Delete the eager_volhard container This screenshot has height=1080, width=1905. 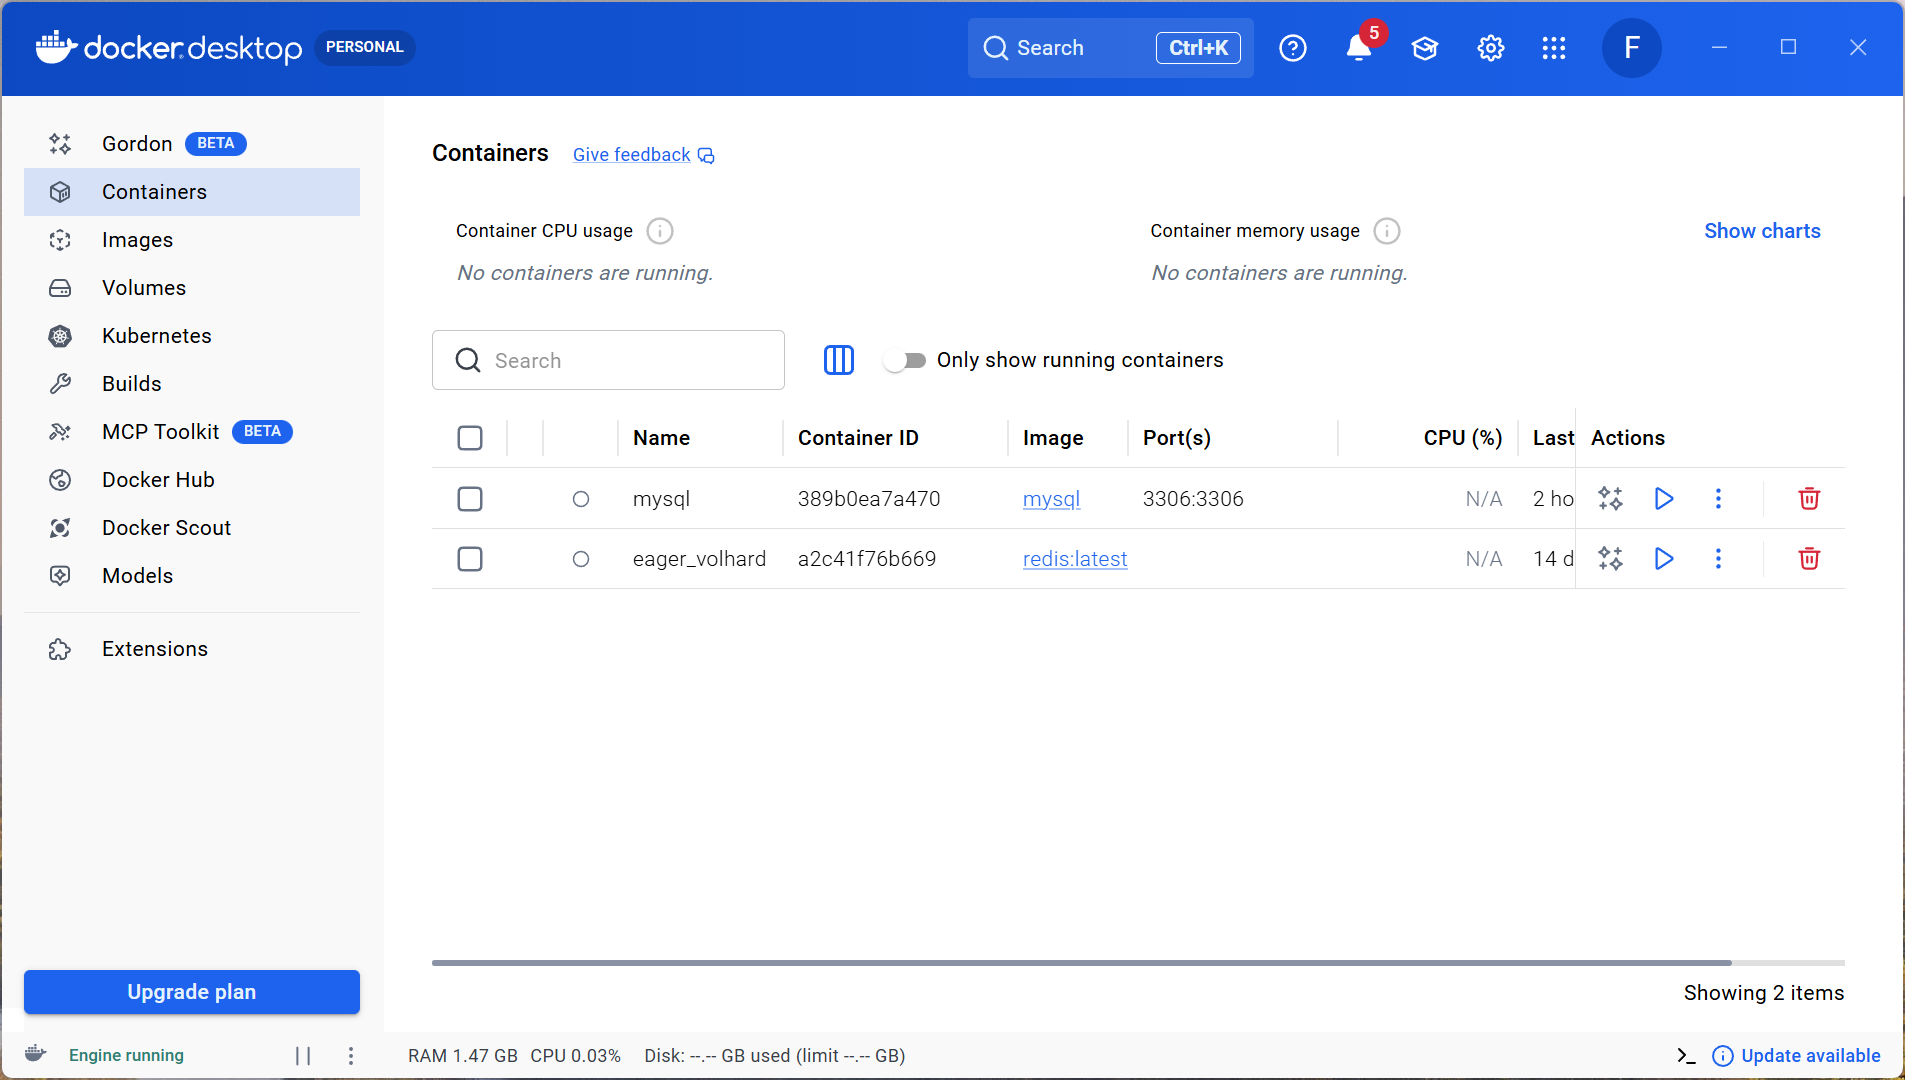point(1809,558)
